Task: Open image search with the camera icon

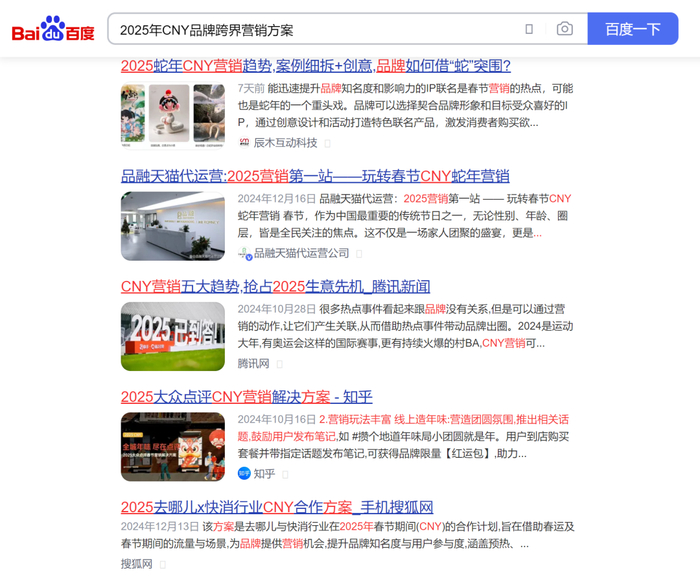Action: click(565, 29)
